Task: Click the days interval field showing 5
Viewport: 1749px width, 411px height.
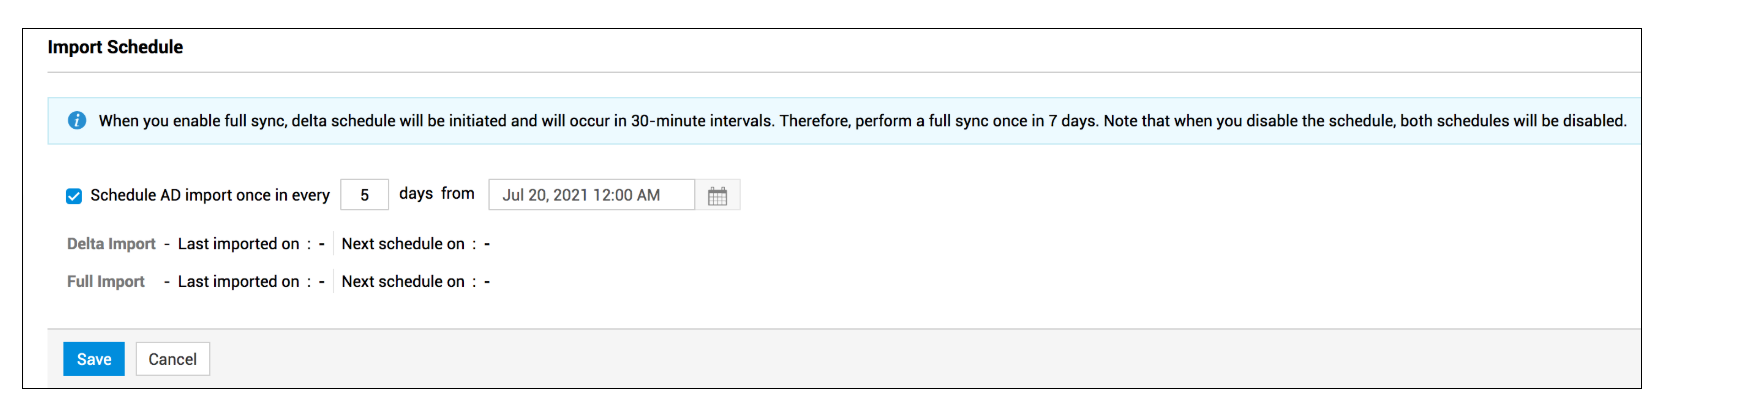Action: pyautogui.click(x=364, y=195)
